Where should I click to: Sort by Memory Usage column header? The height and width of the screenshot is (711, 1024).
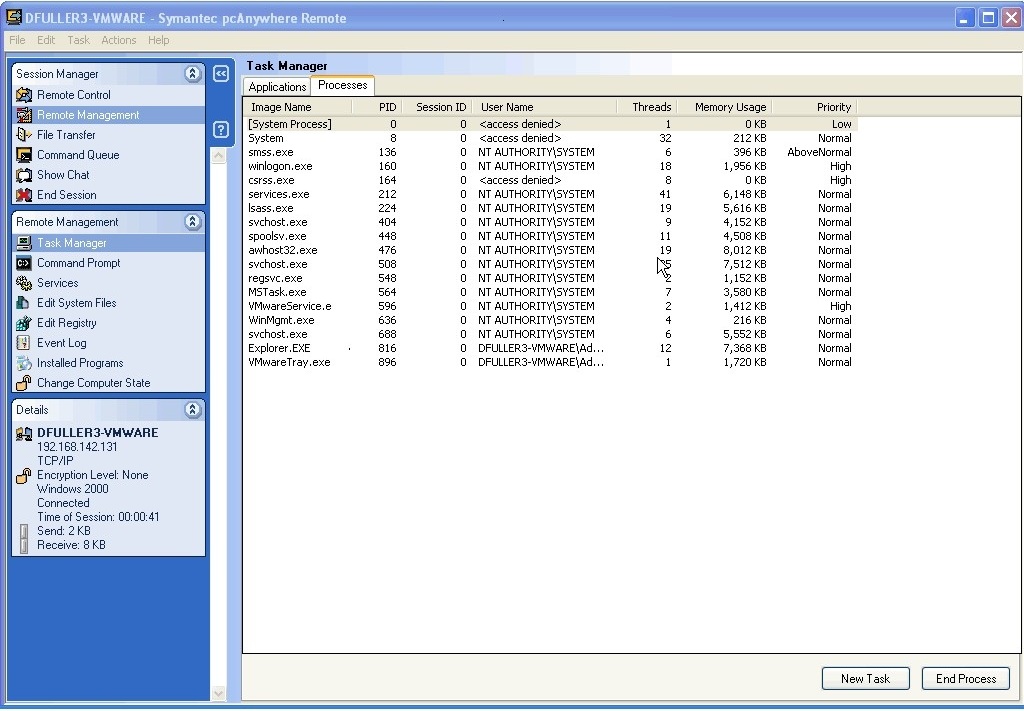[x=724, y=107]
